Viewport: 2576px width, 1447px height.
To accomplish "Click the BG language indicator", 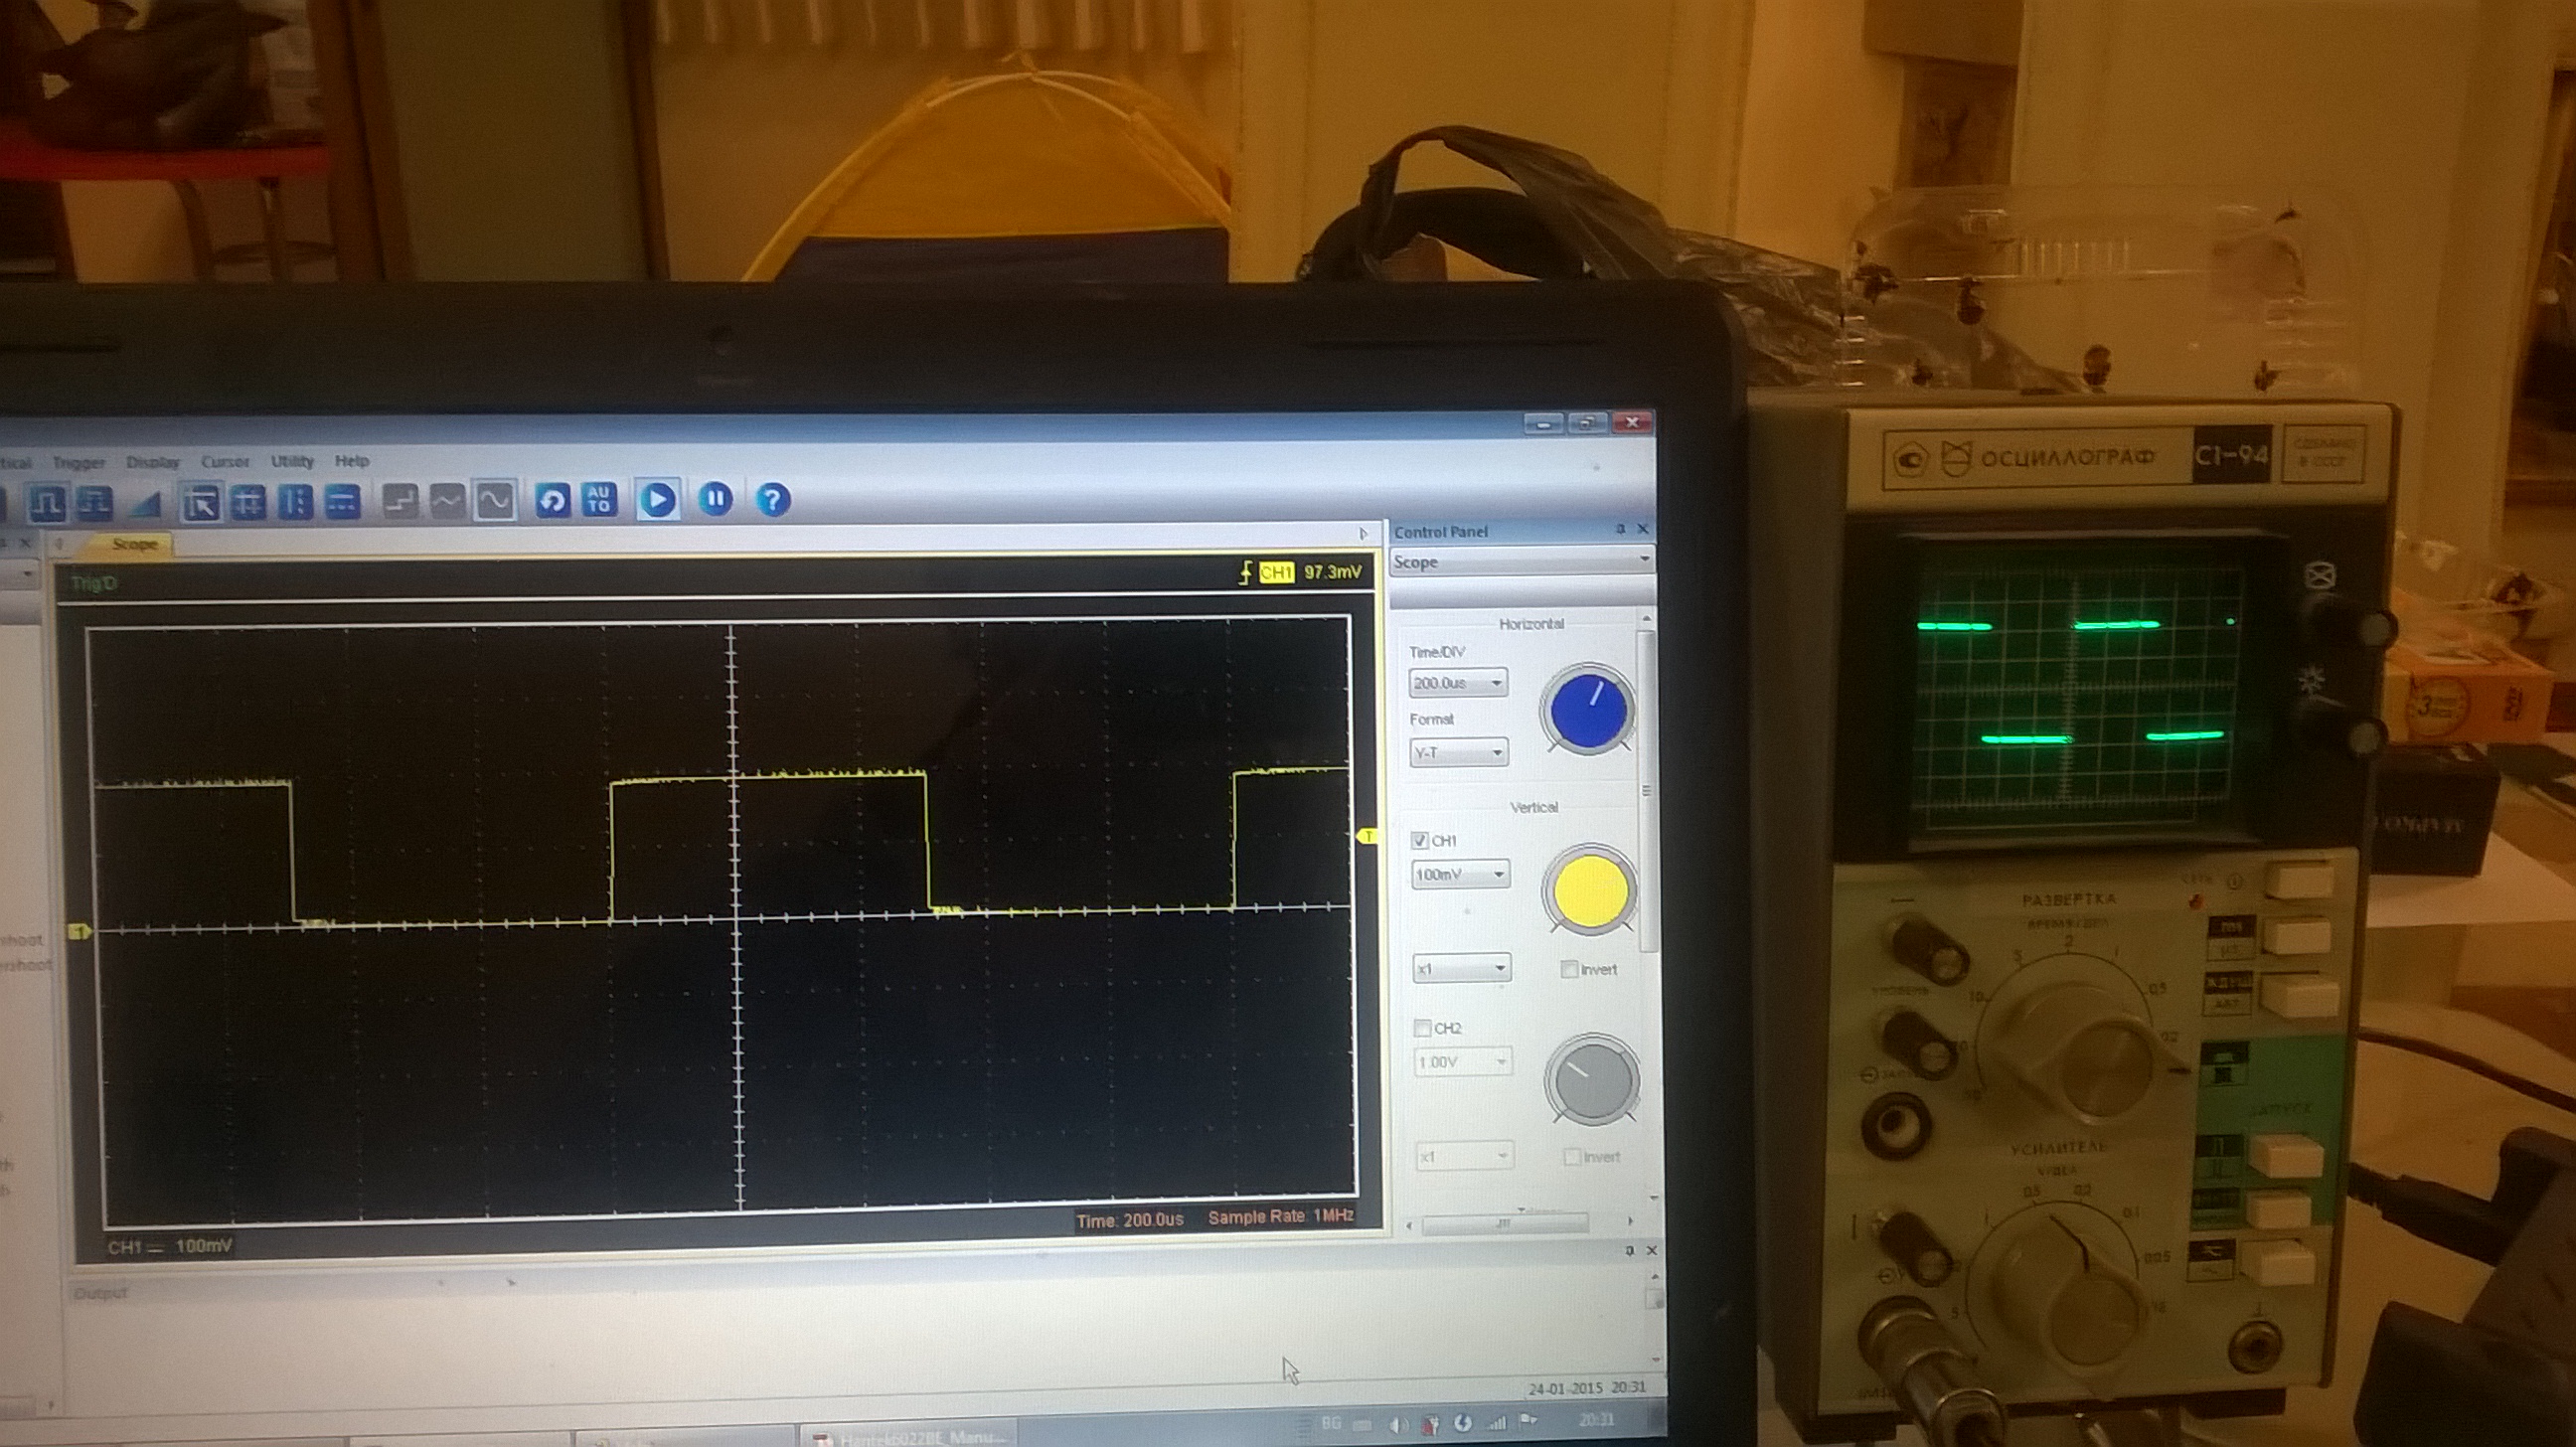I will pos(1331,1423).
